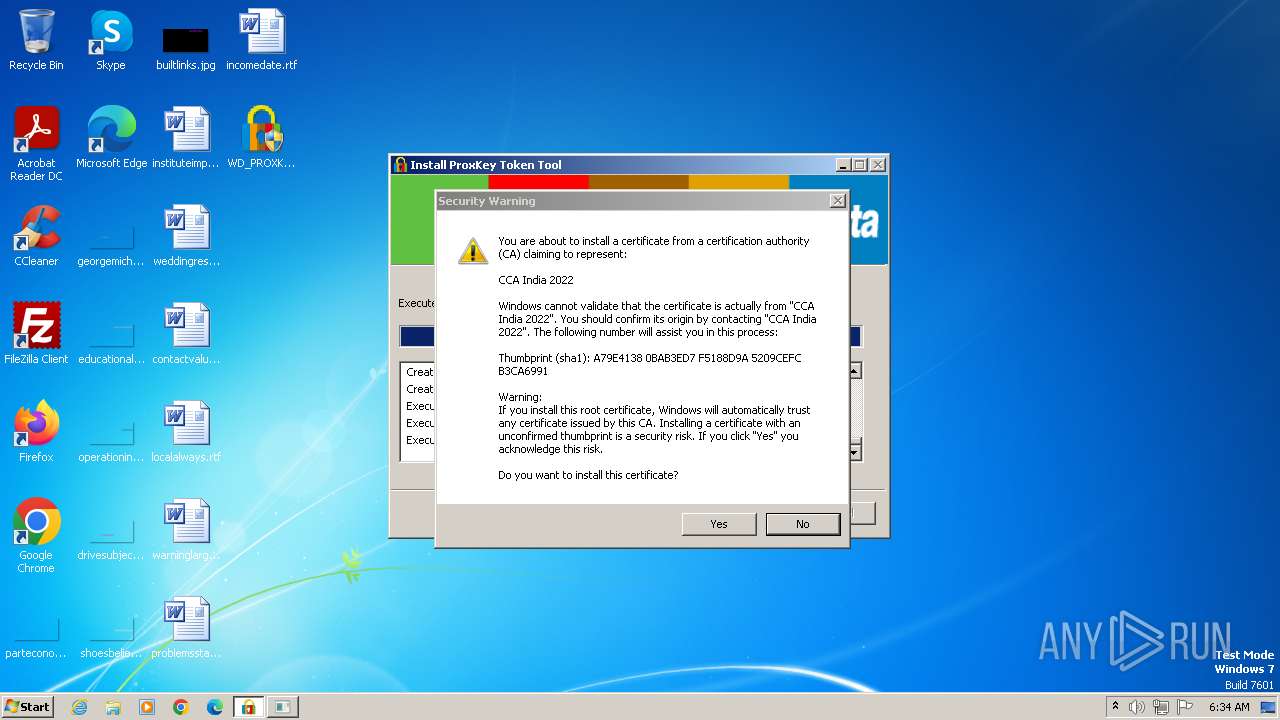This screenshot has height=720, width=1280.
Task: Select localalways.rtf document icon
Action: (x=186, y=432)
